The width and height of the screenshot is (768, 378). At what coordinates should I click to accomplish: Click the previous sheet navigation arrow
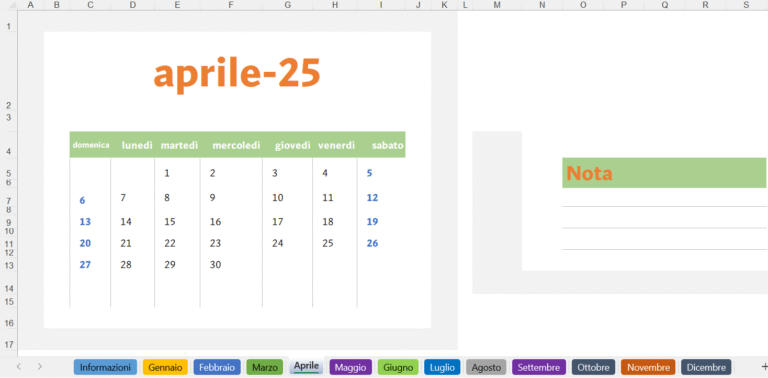point(19,367)
